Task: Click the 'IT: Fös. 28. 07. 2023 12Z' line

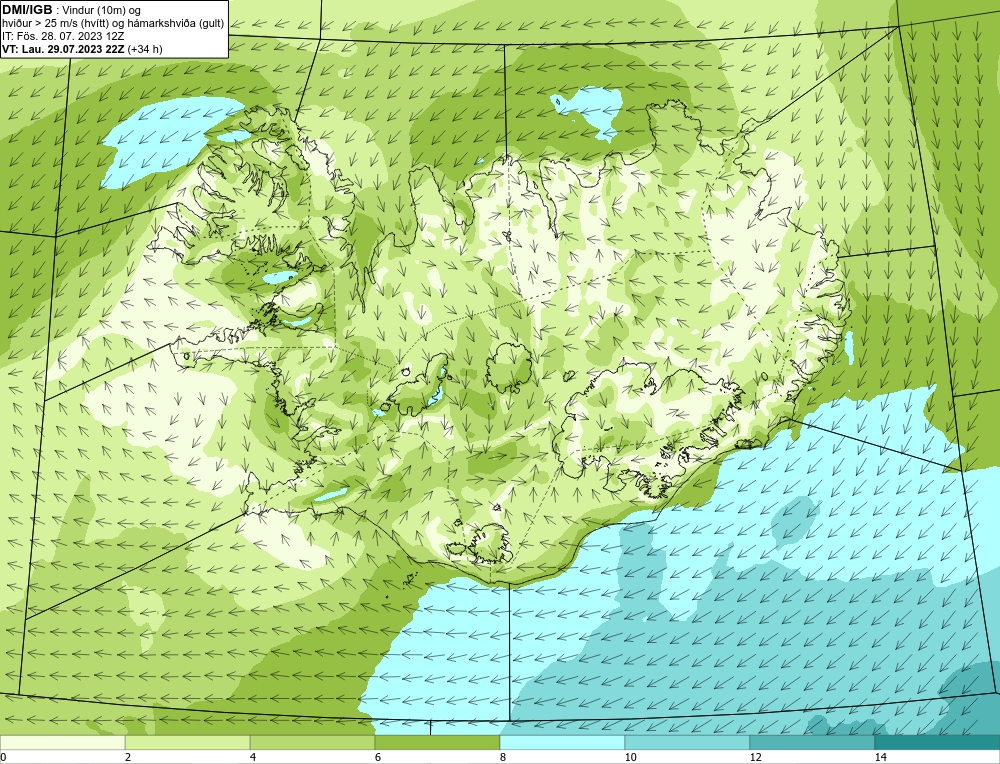Action: point(64,36)
